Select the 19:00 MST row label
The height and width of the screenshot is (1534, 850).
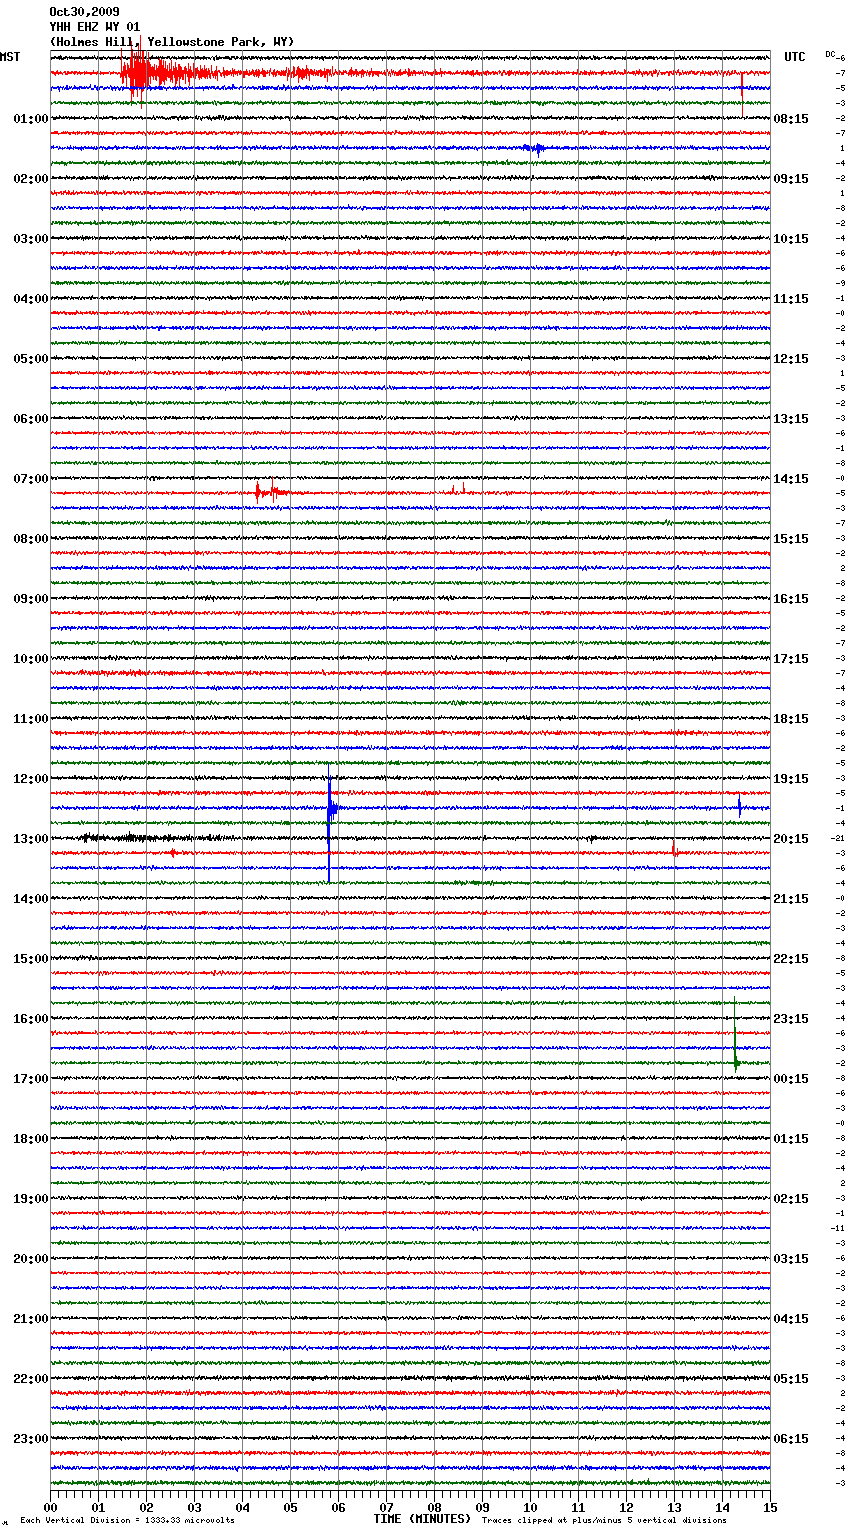coord(30,1199)
